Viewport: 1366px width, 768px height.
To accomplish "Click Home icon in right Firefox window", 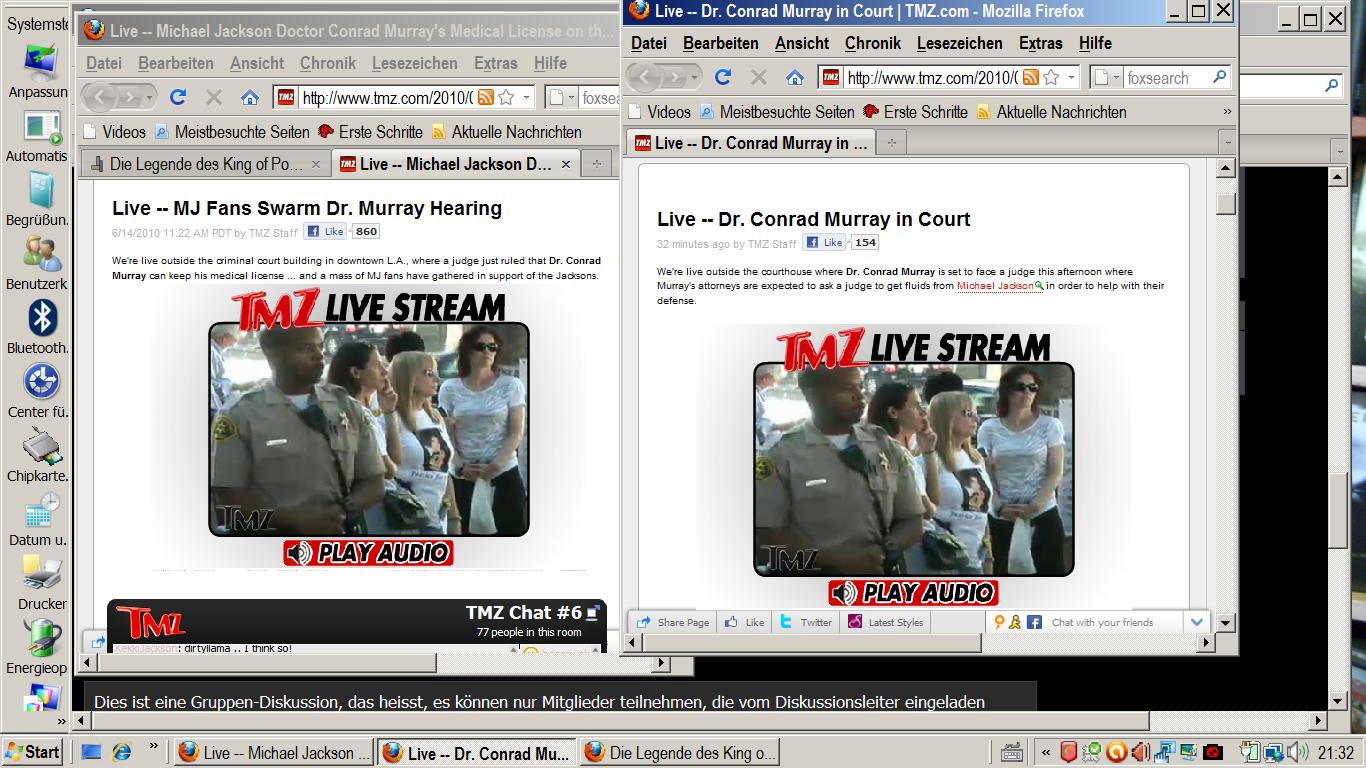I will pos(794,77).
